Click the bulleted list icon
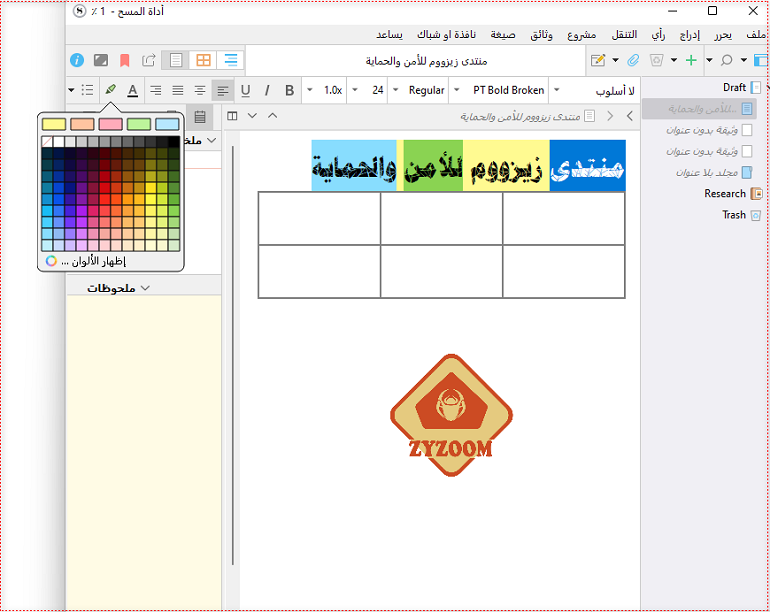The width and height of the screenshot is (770, 612). coord(87,90)
